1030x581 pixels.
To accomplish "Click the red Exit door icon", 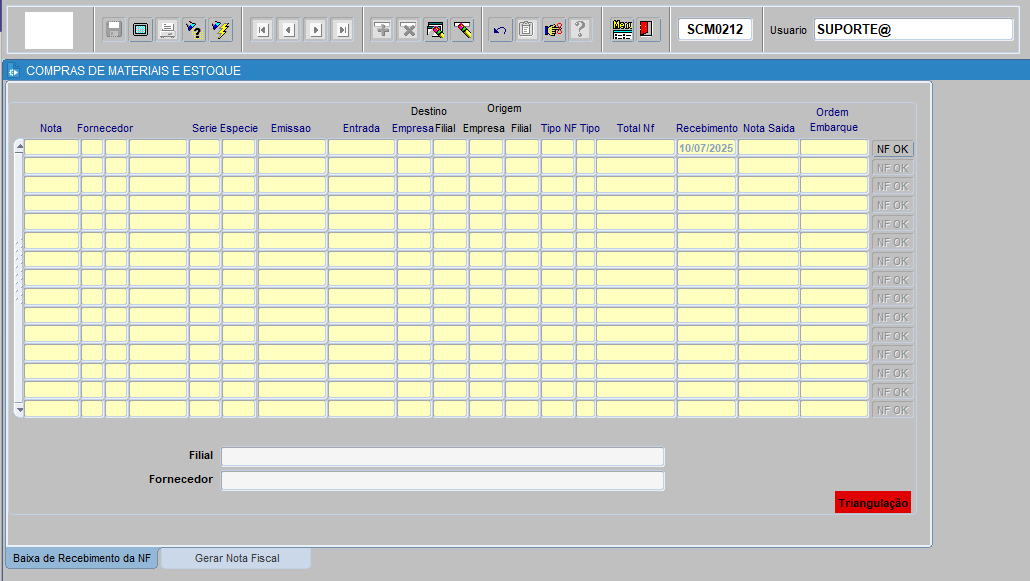I will [648, 30].
